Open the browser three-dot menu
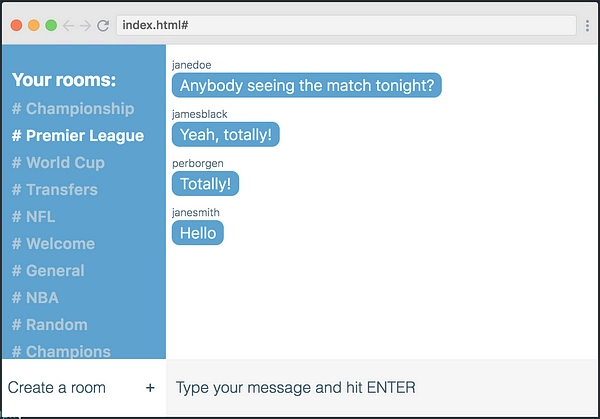 click(587, 26)
